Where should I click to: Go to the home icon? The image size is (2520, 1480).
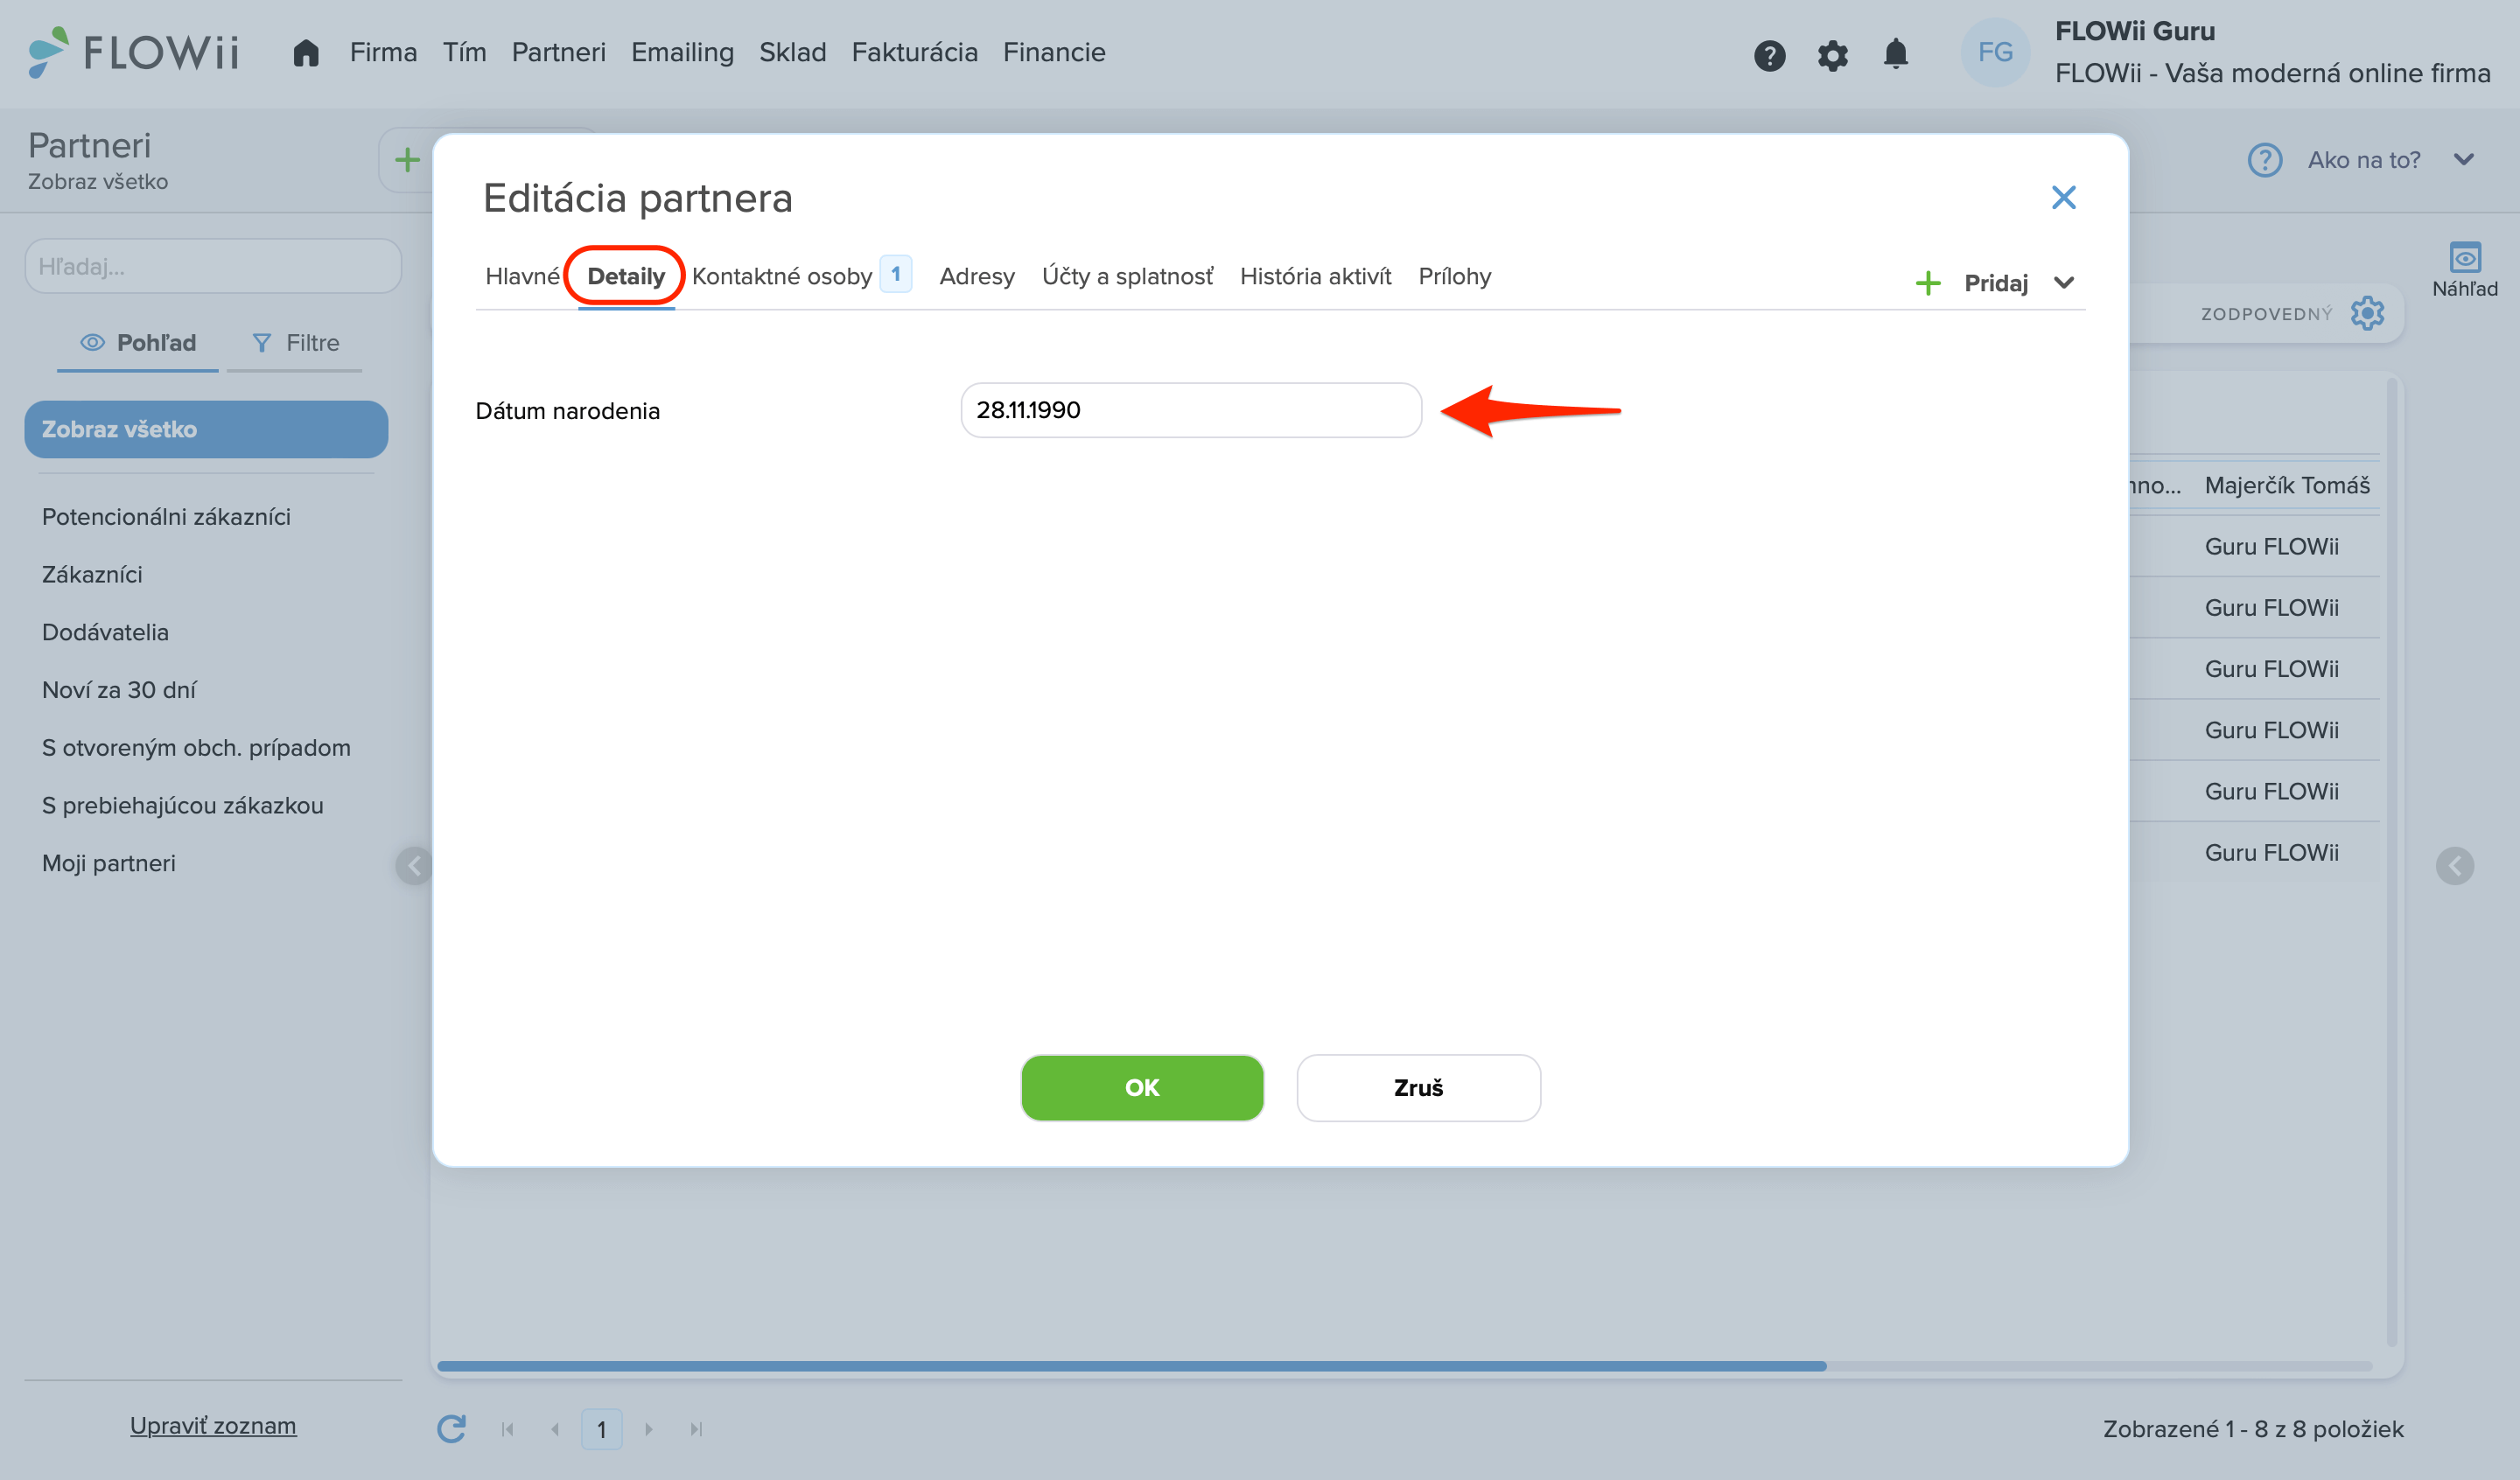pyautogui.click(x=306, y=53)
